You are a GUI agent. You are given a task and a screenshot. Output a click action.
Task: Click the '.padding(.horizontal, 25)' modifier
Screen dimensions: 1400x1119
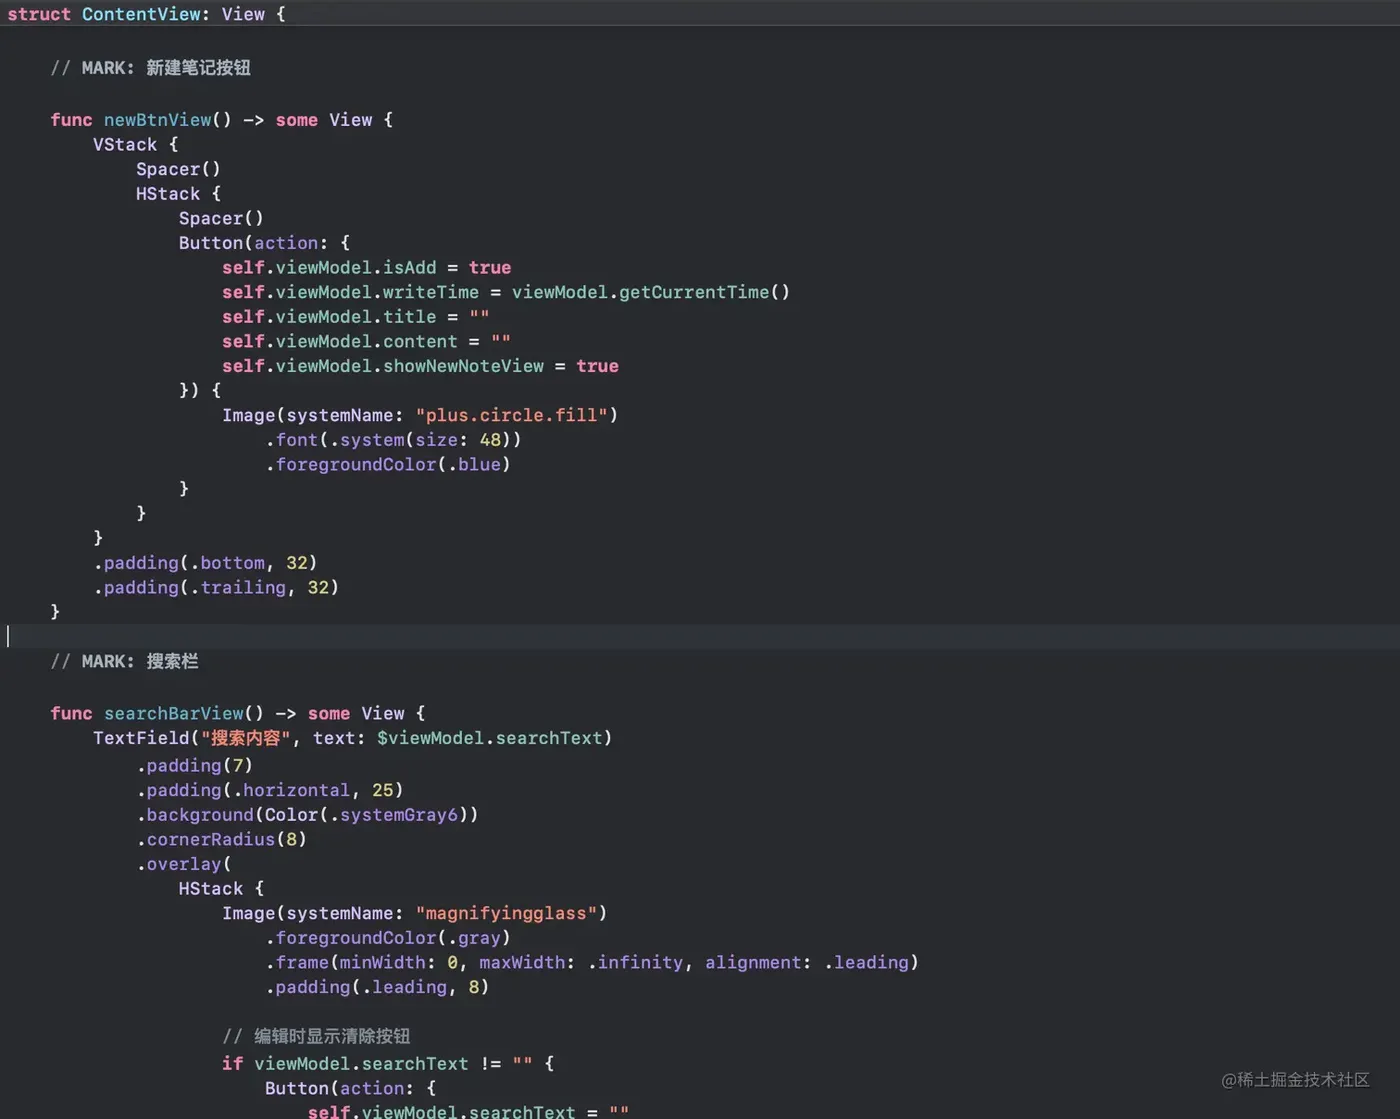coord(270,790)
